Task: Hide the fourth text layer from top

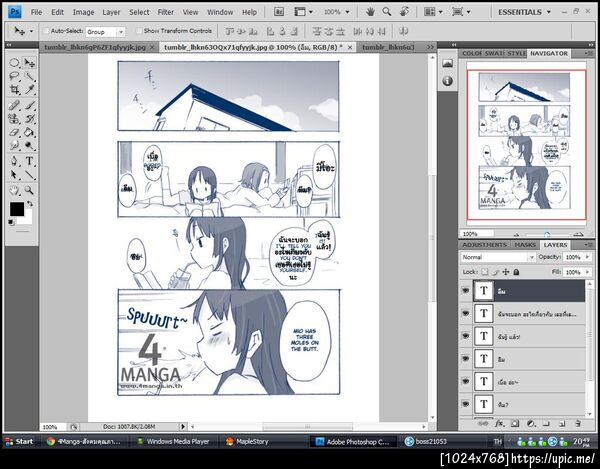Action: click(x=465, y=358)
